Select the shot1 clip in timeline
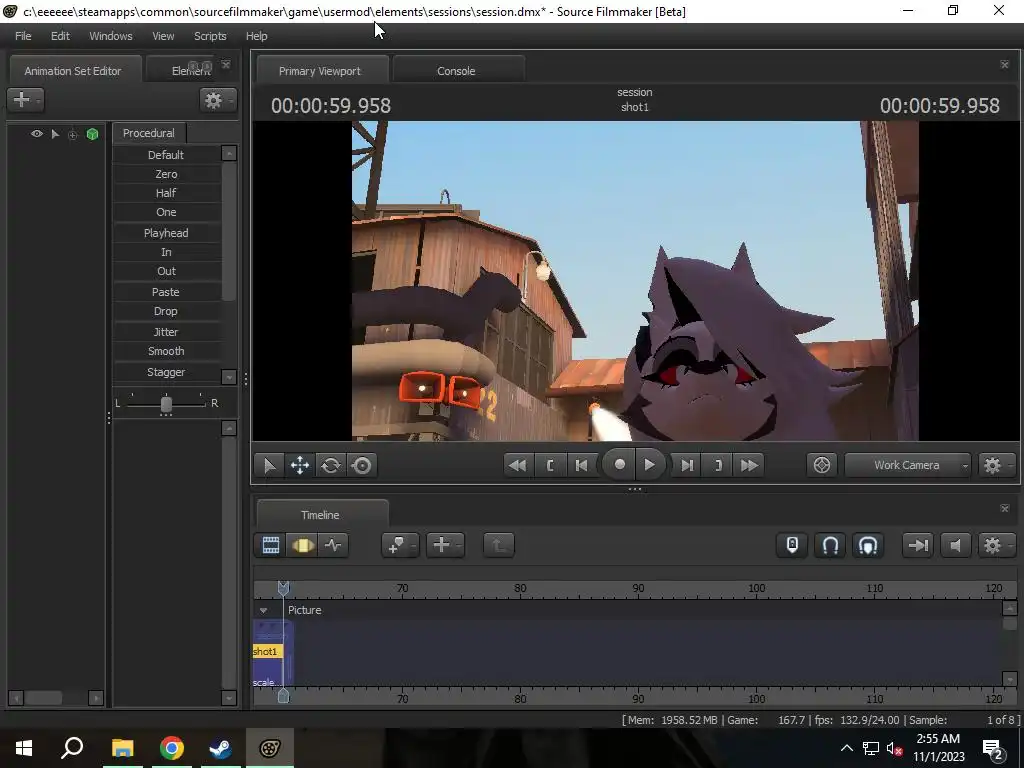 click(x=268, y=651)
